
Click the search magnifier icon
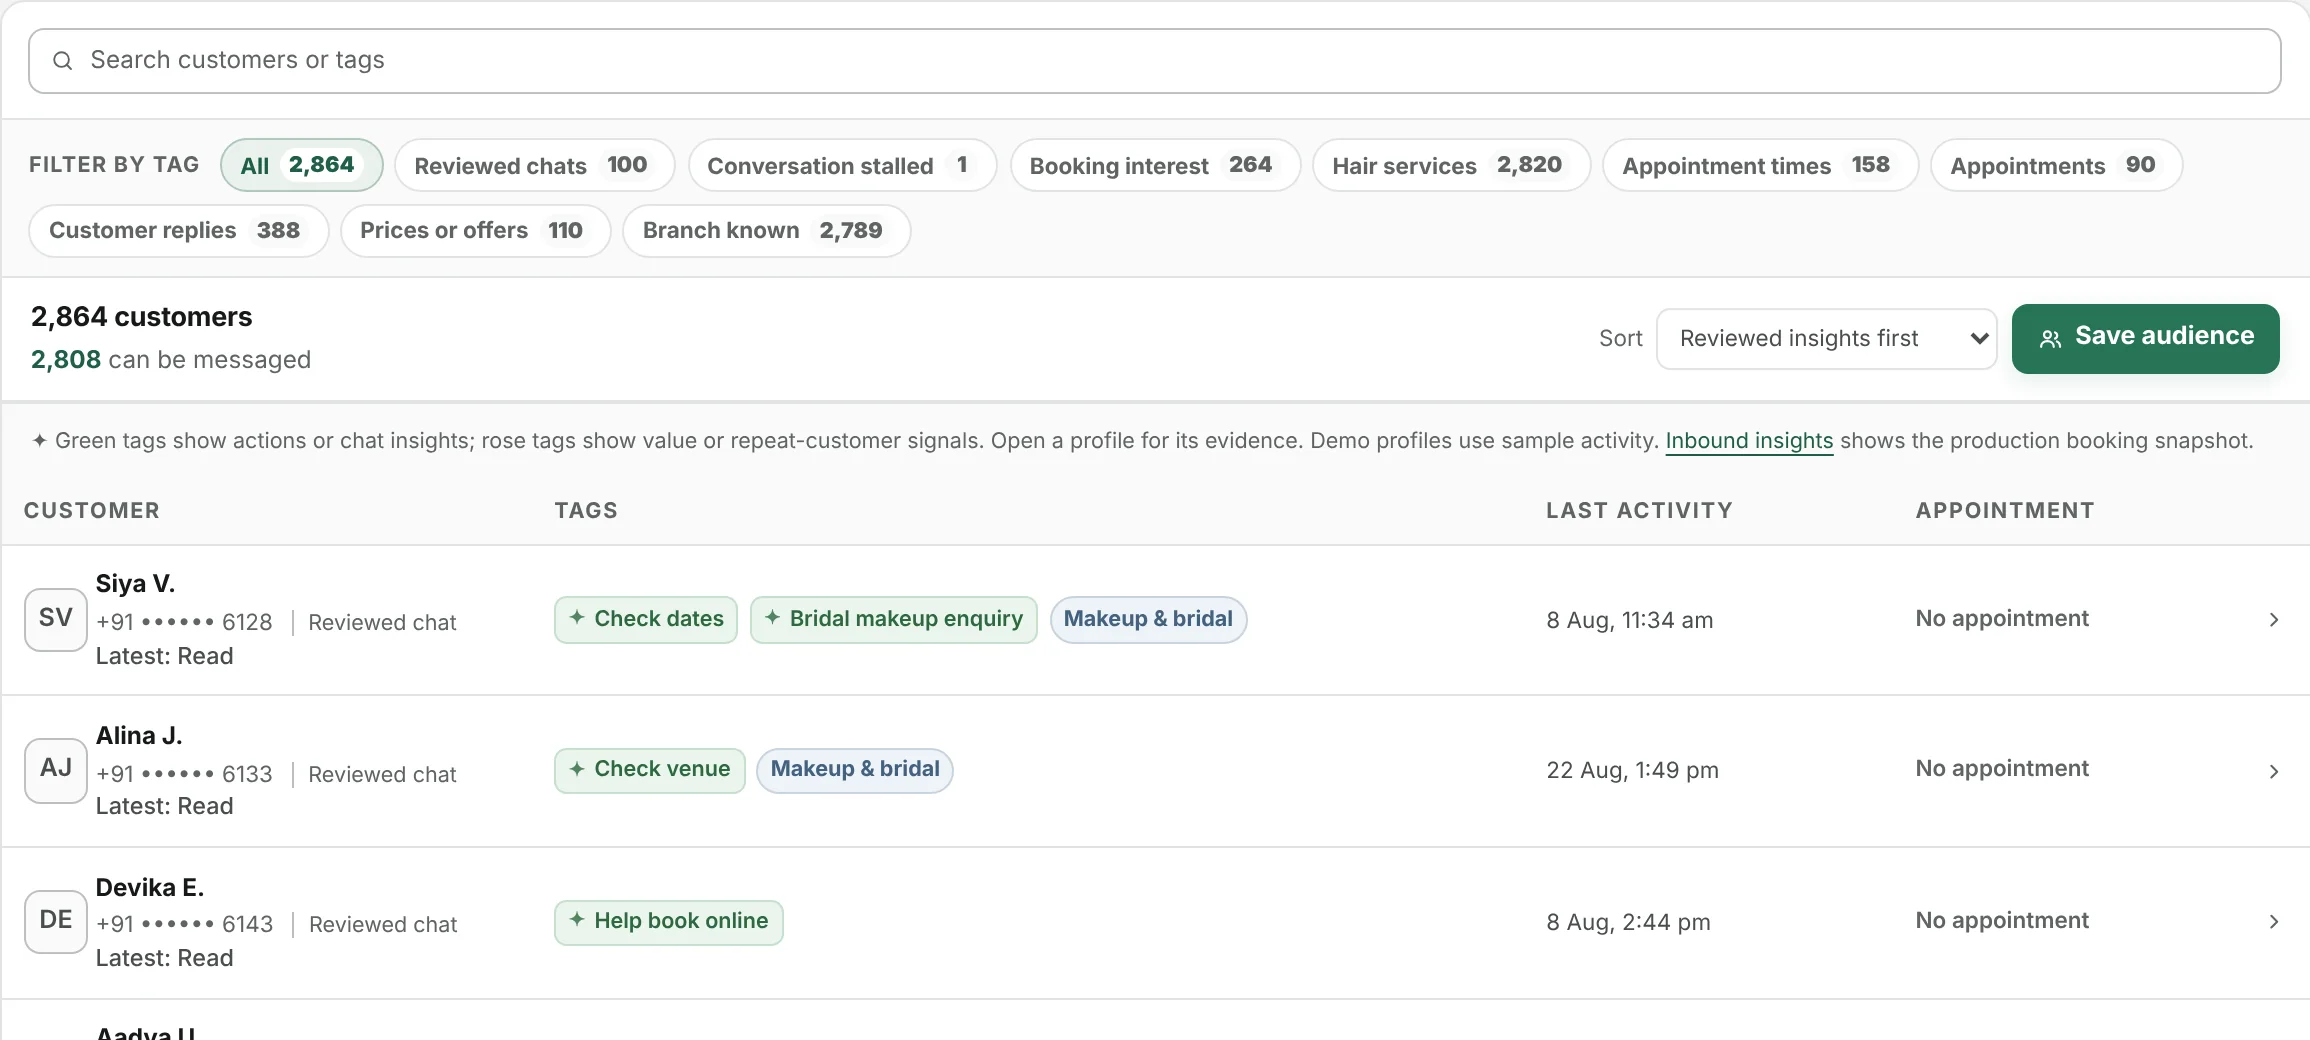coord(62,61)
